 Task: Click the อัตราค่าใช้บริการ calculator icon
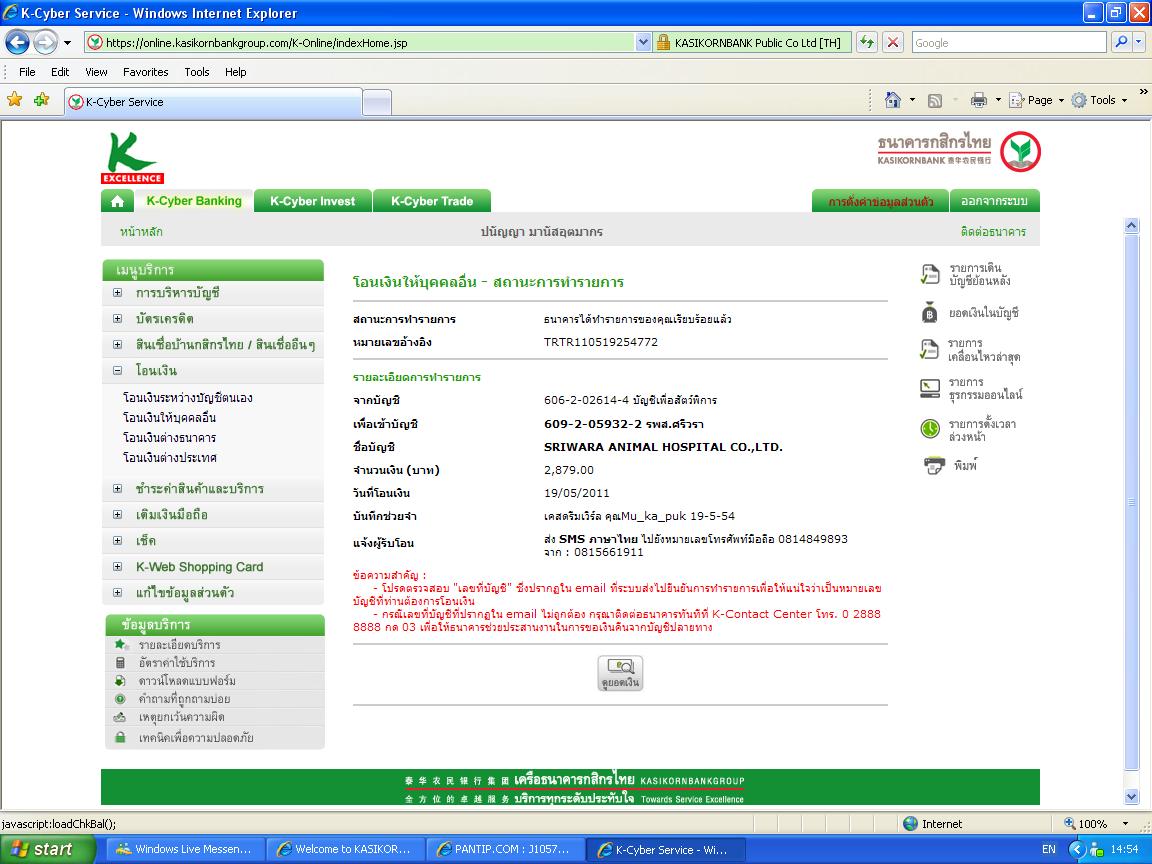(120, 663)
